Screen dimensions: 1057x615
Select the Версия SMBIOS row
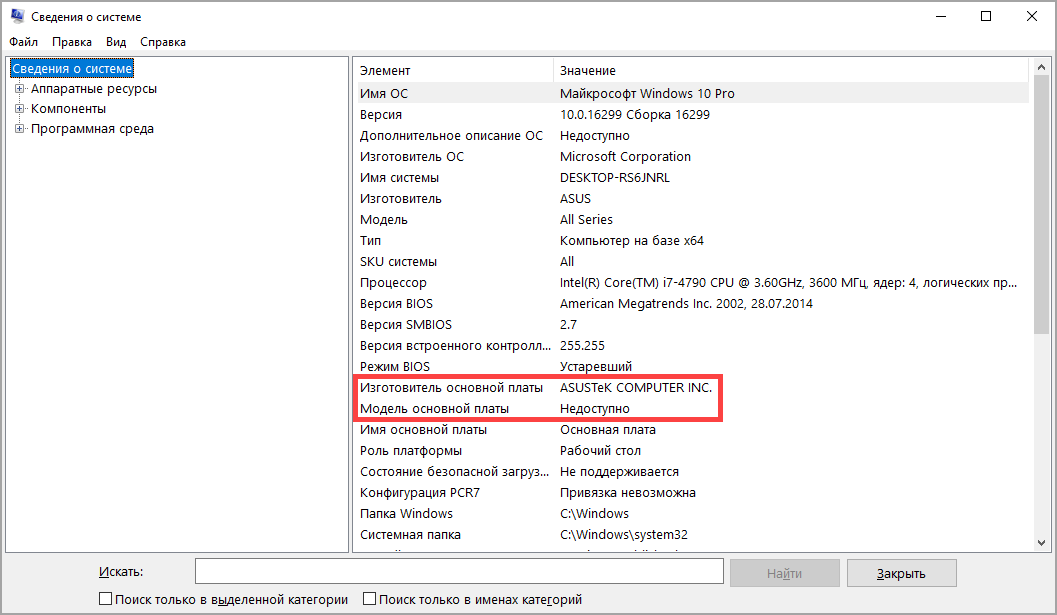(x=692, y=324)
